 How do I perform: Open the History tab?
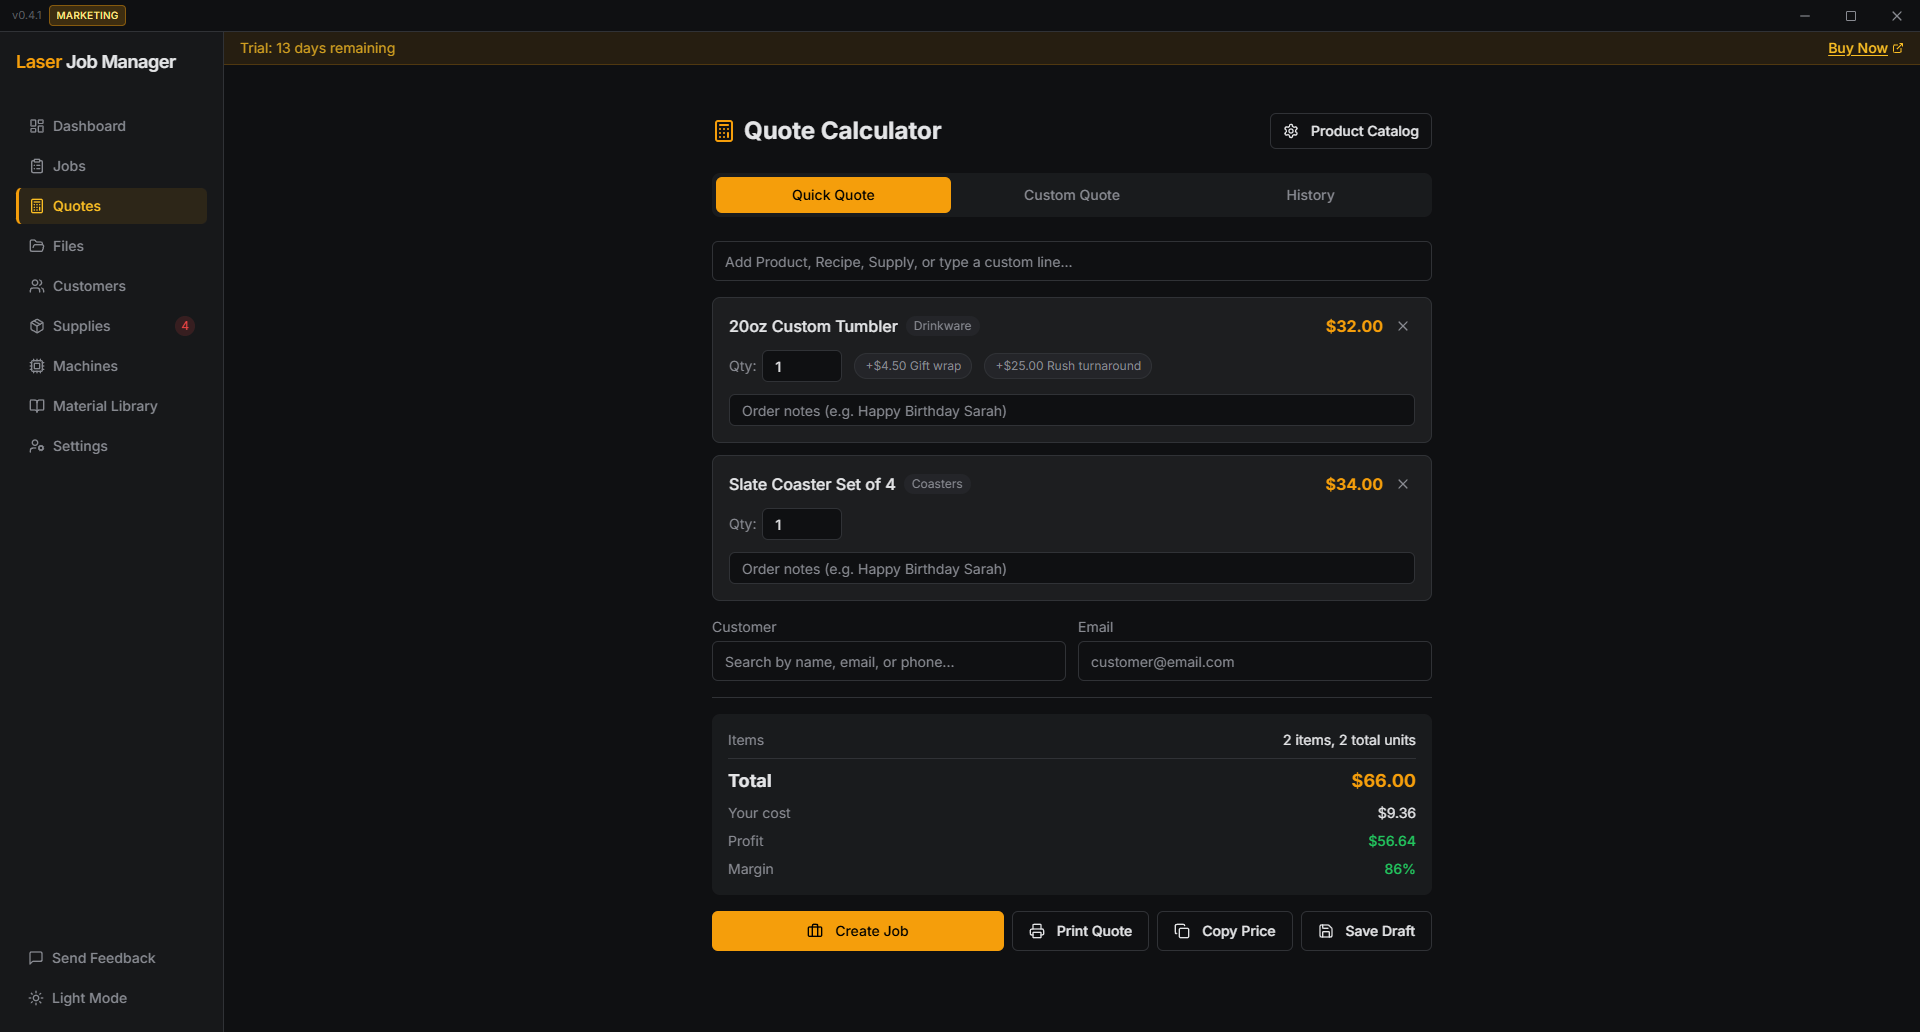tap(1310, 195)
